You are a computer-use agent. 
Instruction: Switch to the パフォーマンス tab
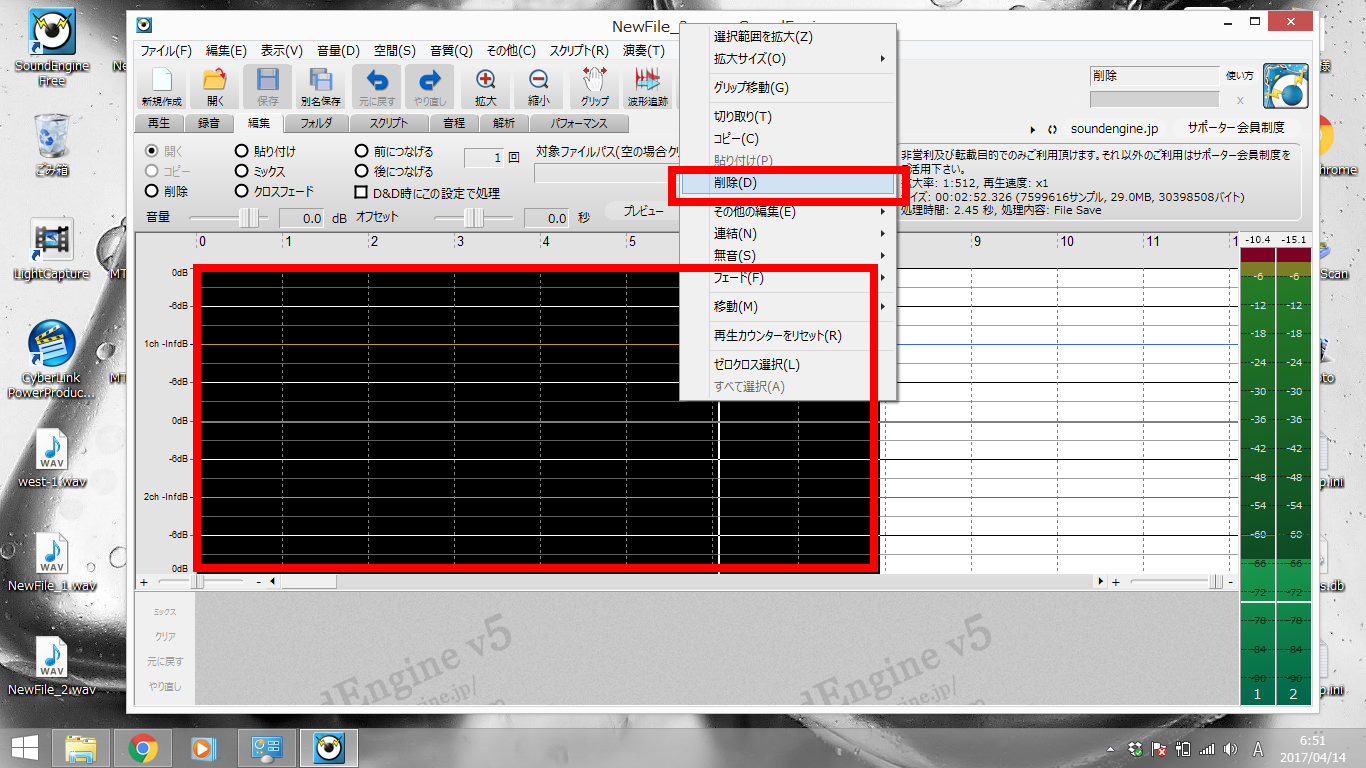tap(578, 123)
